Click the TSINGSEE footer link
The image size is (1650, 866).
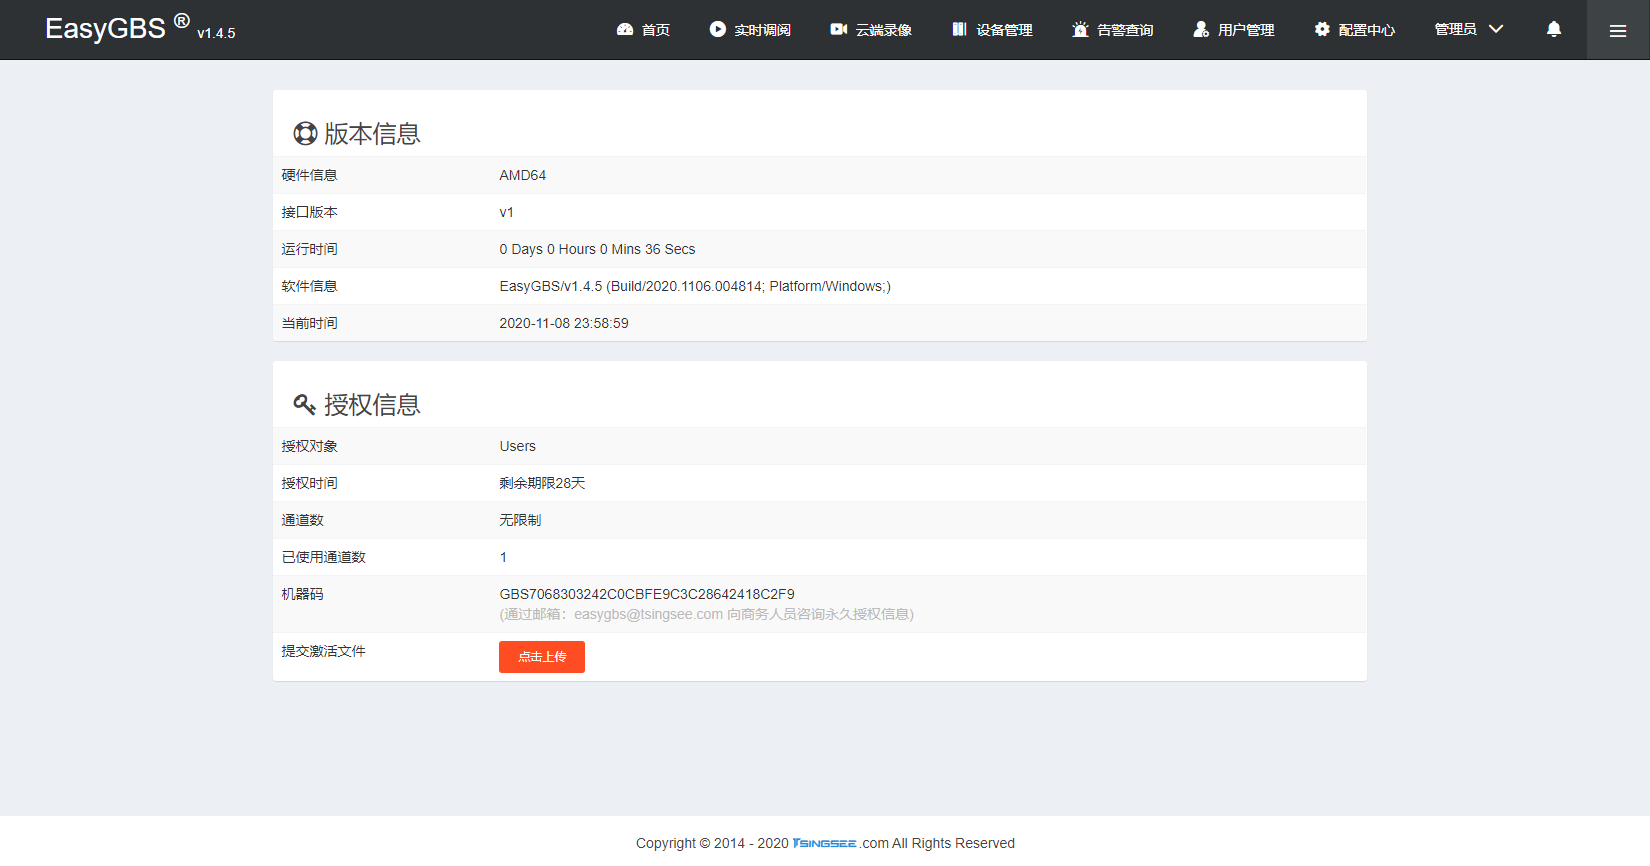(824, 843)
